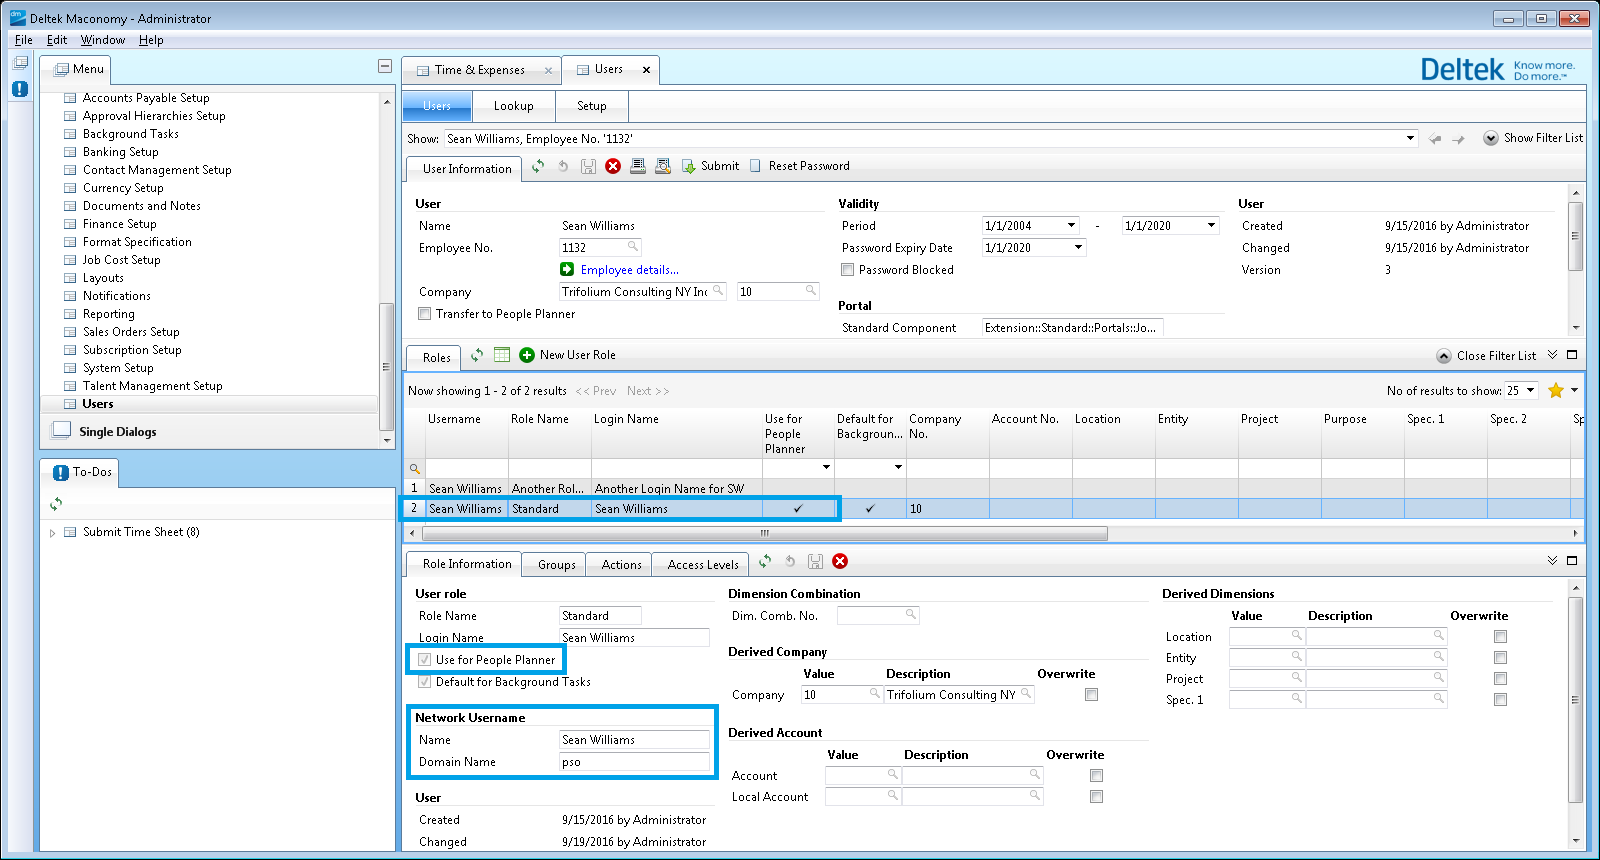Click the Reset Password button

coord(808,166)
